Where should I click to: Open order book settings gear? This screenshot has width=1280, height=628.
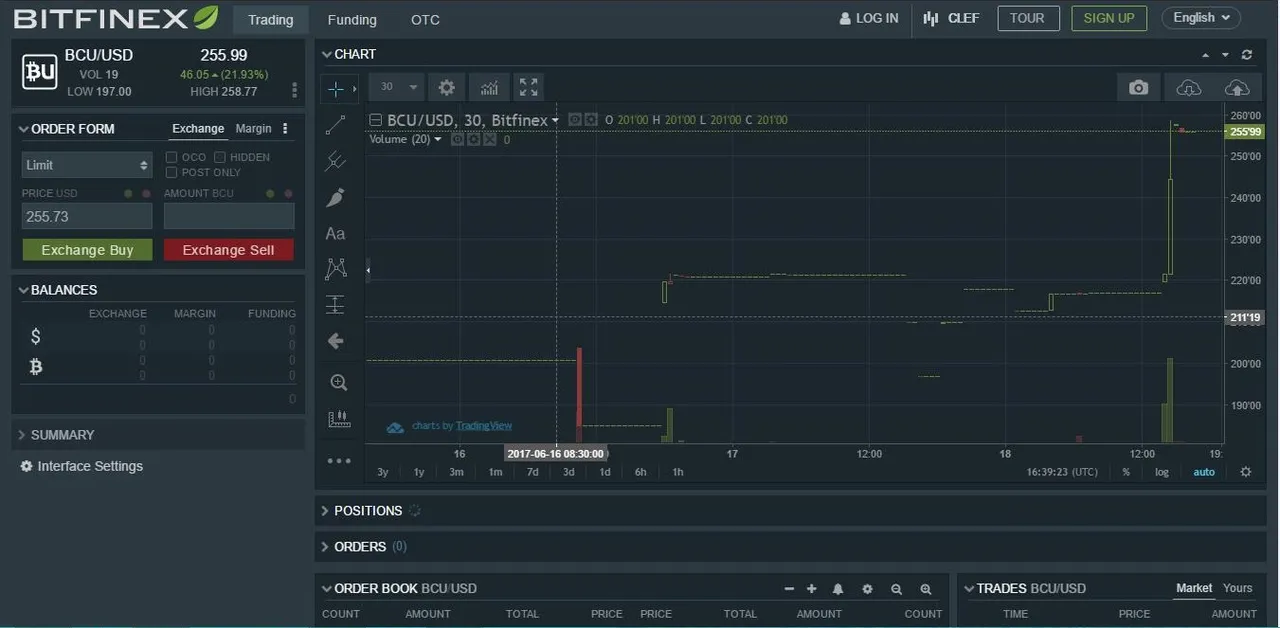coord(867,589)
